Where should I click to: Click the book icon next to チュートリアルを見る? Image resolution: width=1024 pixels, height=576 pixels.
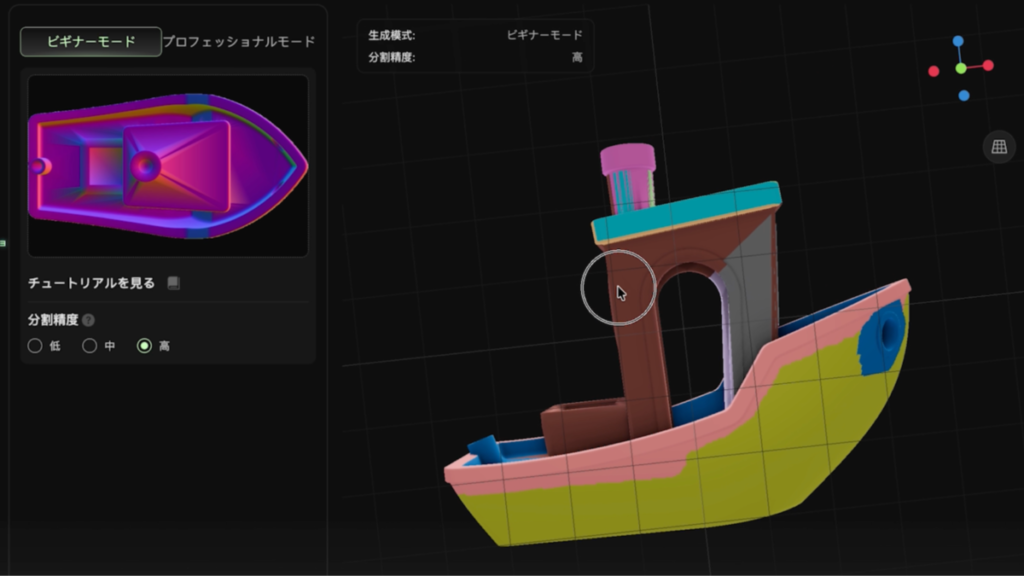(173, 284)
